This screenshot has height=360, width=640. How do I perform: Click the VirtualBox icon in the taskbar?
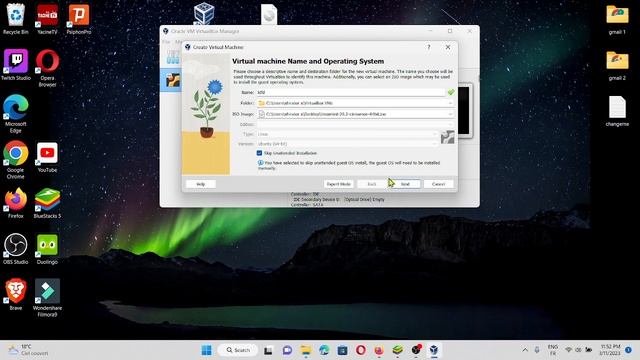433,350
